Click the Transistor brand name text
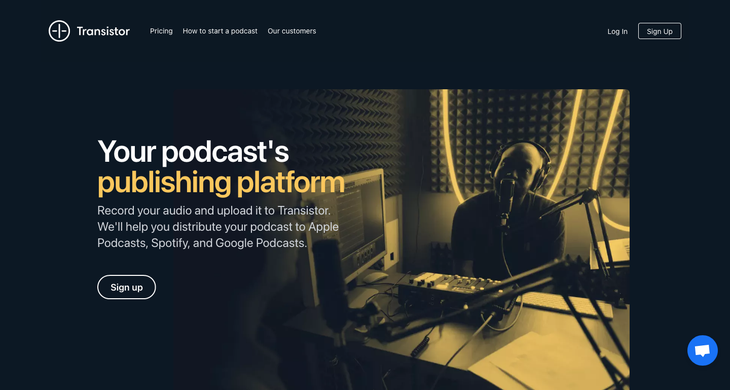This screenshot has height=390, width=730. coord(103,31)
